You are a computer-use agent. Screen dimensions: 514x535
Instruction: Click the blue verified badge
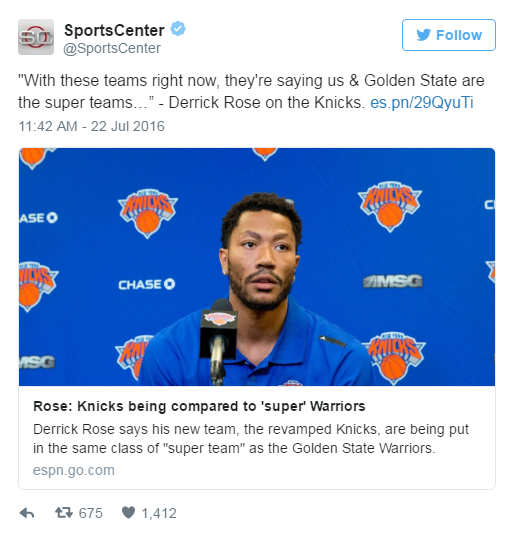(178, 29)
